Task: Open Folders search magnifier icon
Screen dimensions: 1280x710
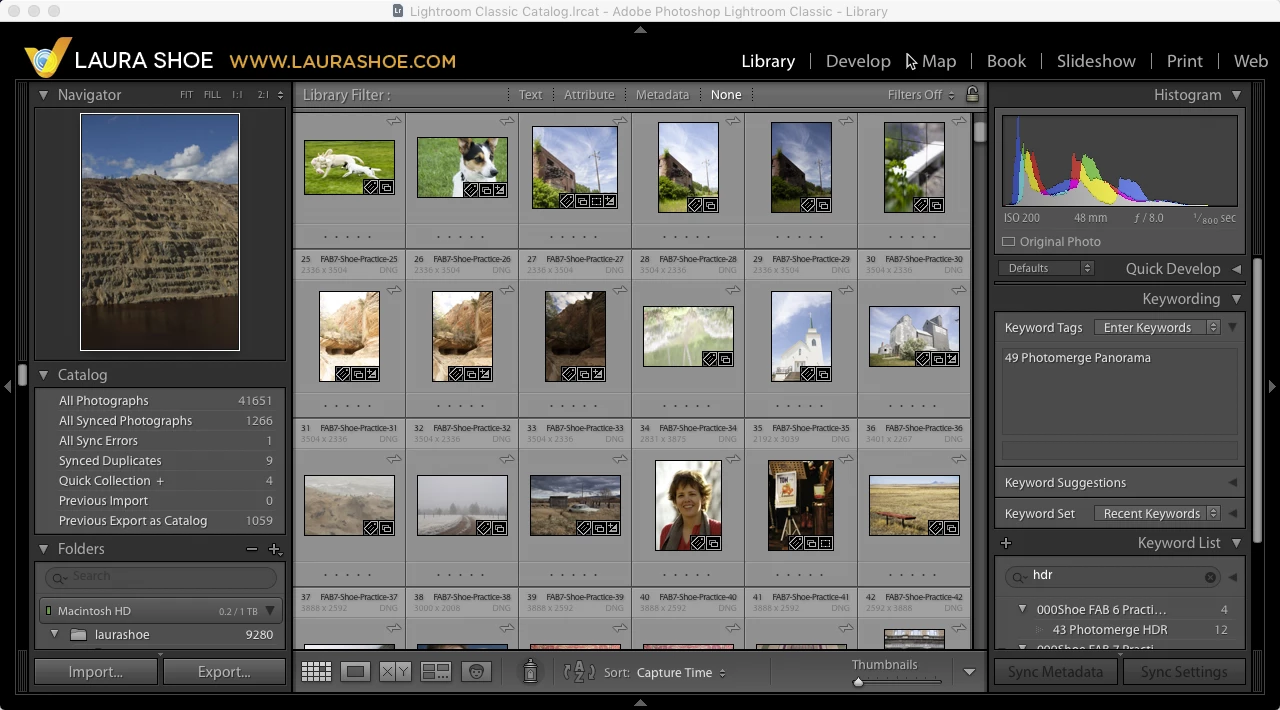Action: coord(59,577)
